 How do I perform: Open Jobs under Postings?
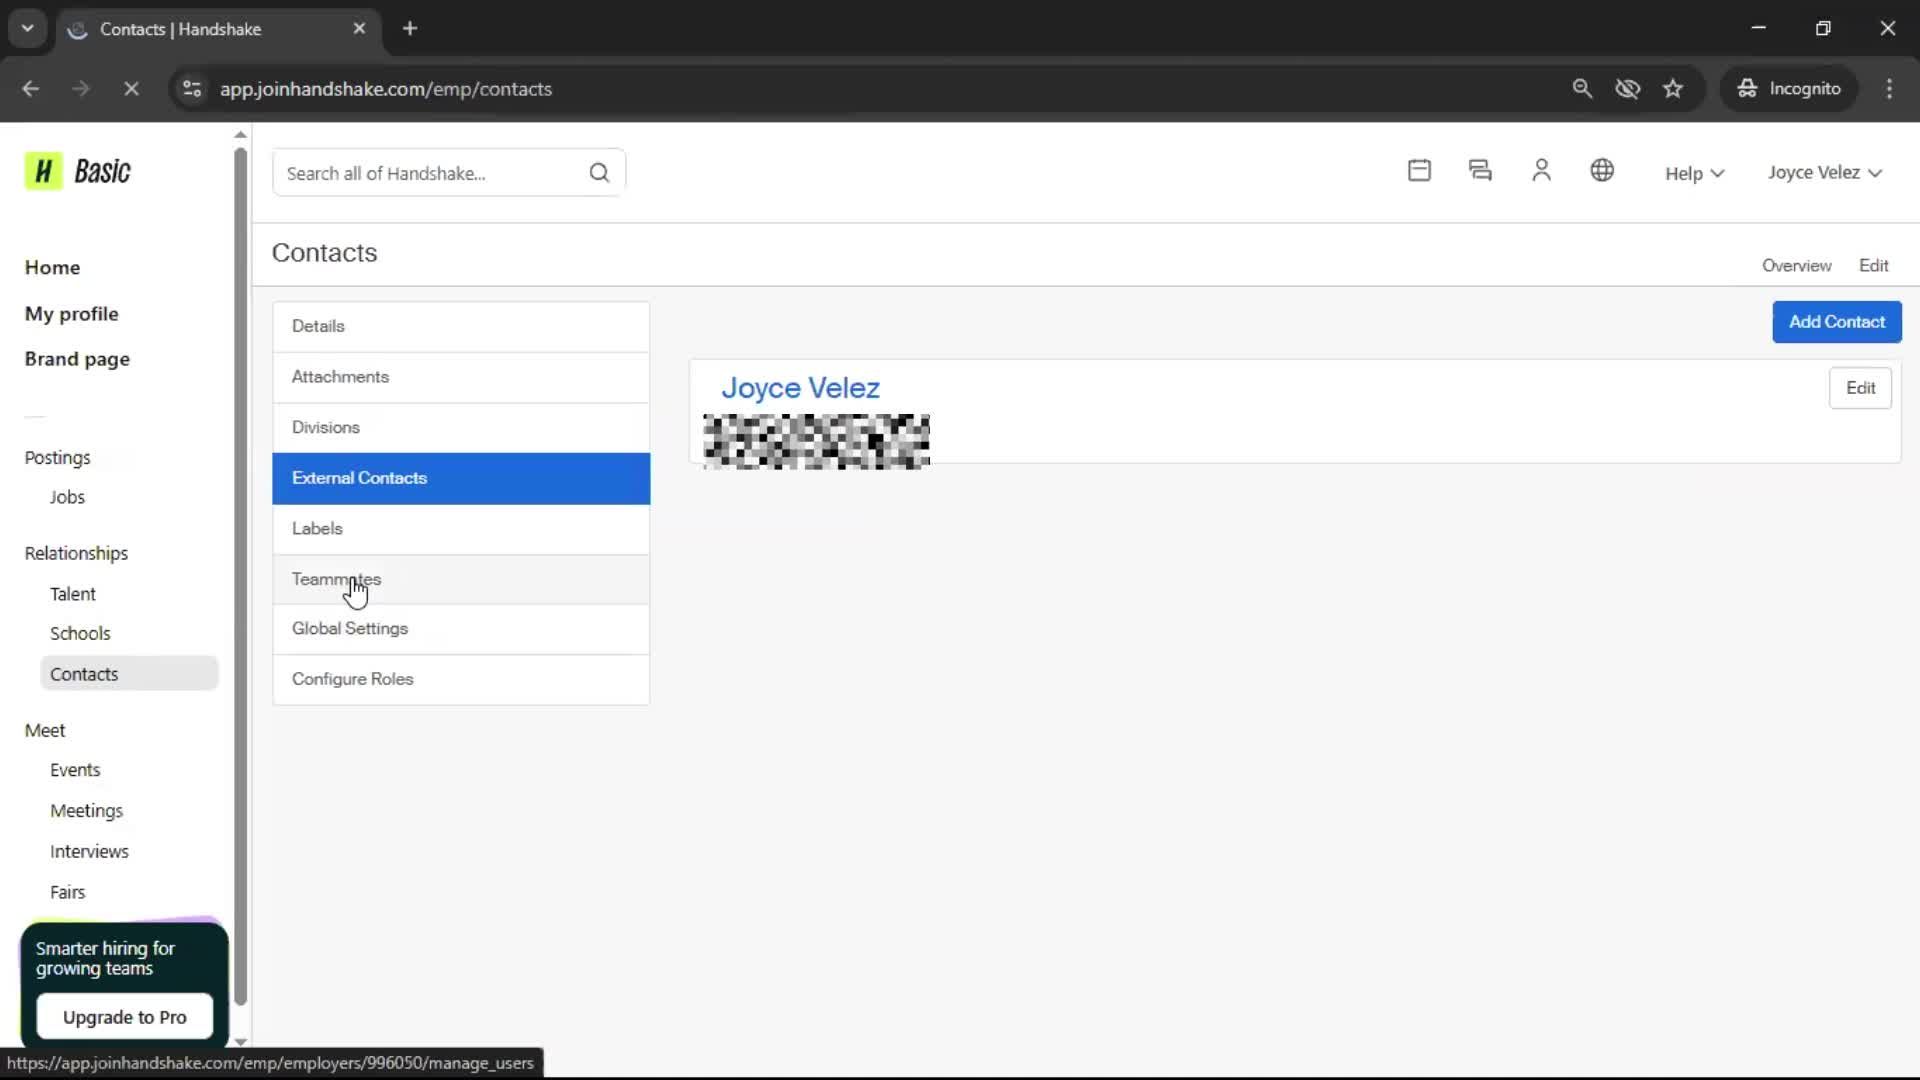click(x=67, y=497)
